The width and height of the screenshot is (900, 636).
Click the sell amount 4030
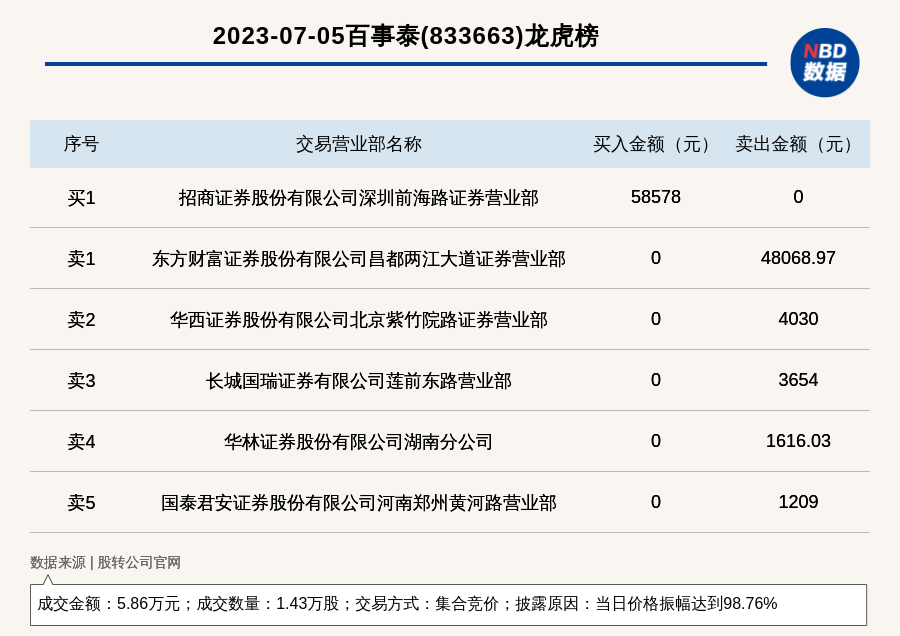click(x=798, y=319)
